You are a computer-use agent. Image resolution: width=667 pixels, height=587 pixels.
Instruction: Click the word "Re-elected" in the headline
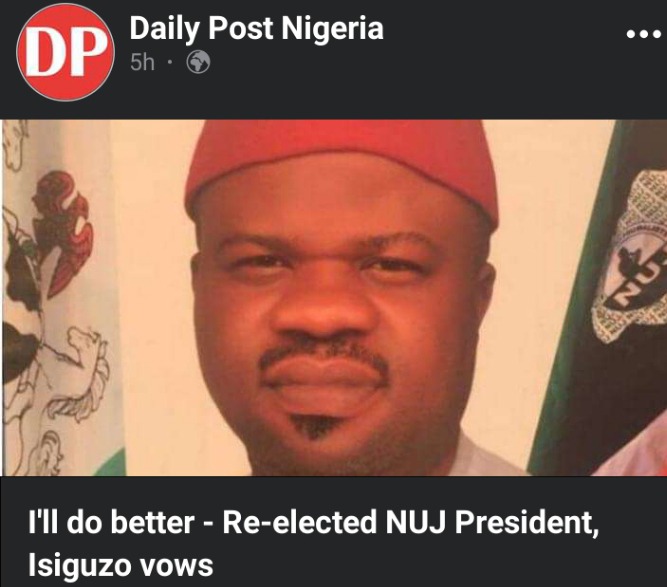(299, 521)
